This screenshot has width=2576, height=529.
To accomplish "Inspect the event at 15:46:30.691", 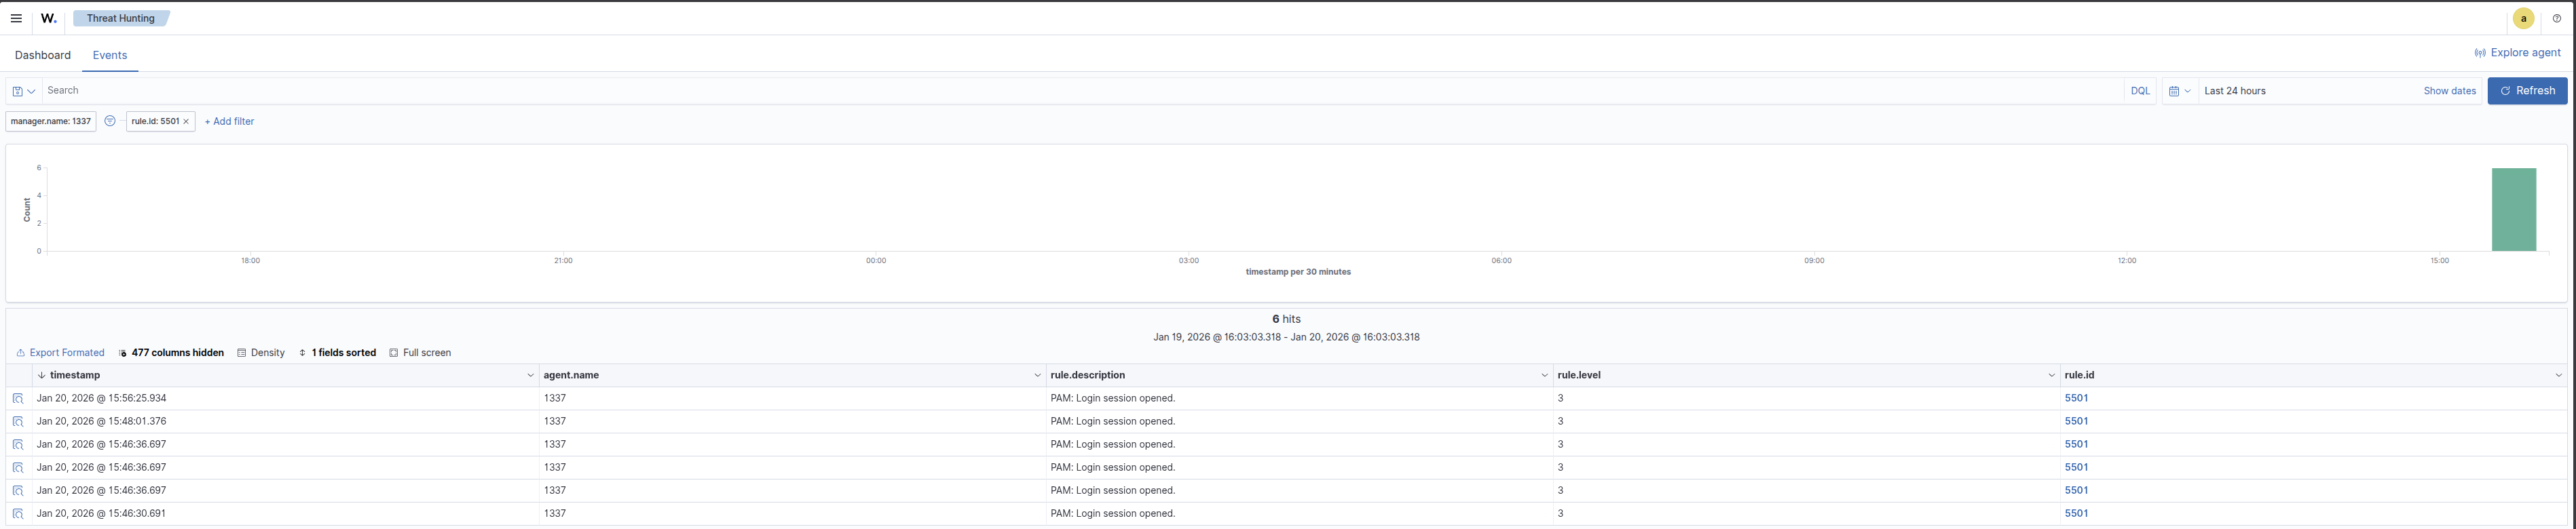I will click(x=18, y=513).
